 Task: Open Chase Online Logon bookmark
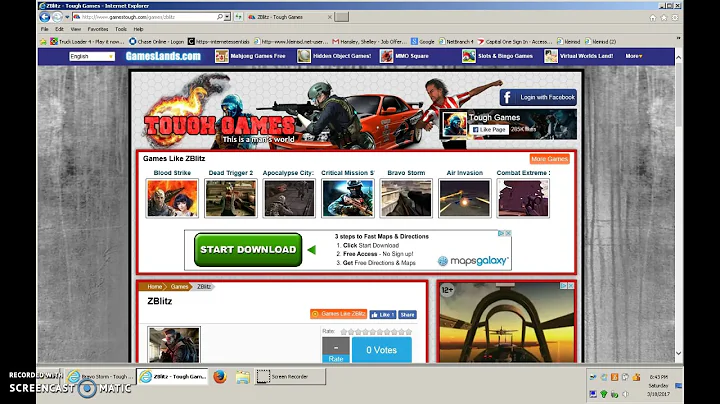click(x=157, y=41)
